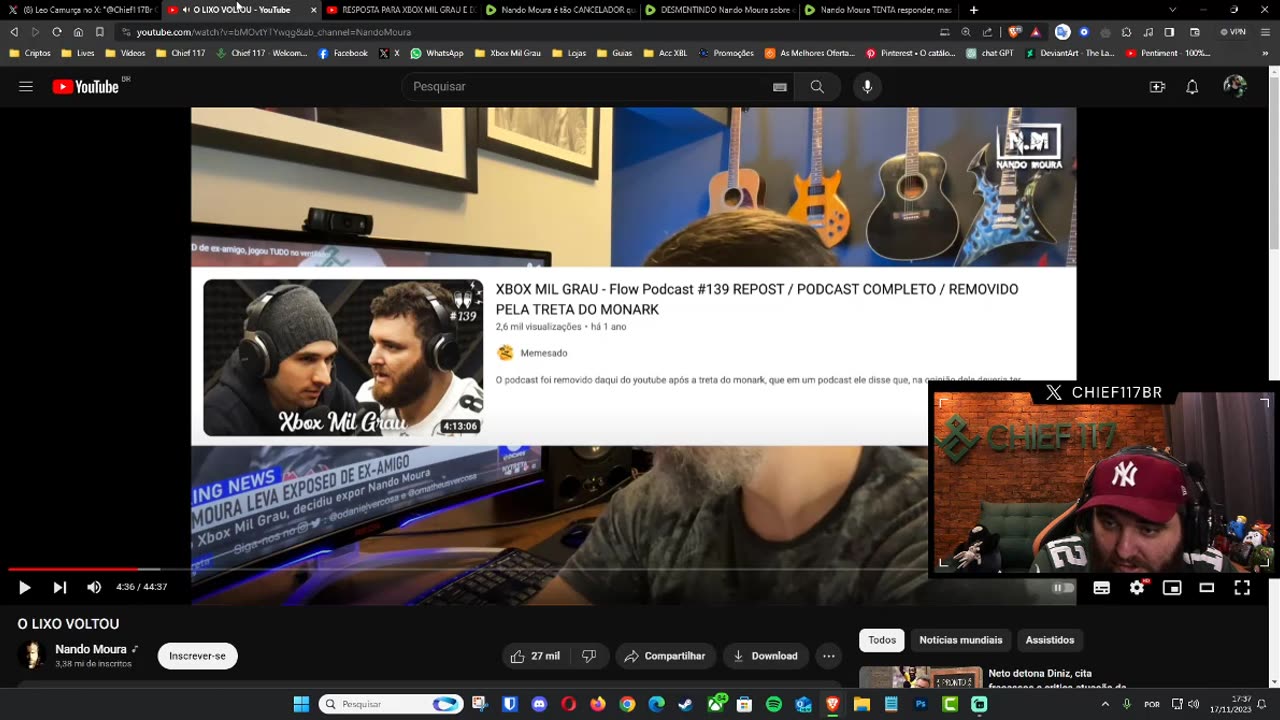Click Compartilhar share button
Image resolution: width=1280 pixels, height=720 pixels.
click(665, 656)
